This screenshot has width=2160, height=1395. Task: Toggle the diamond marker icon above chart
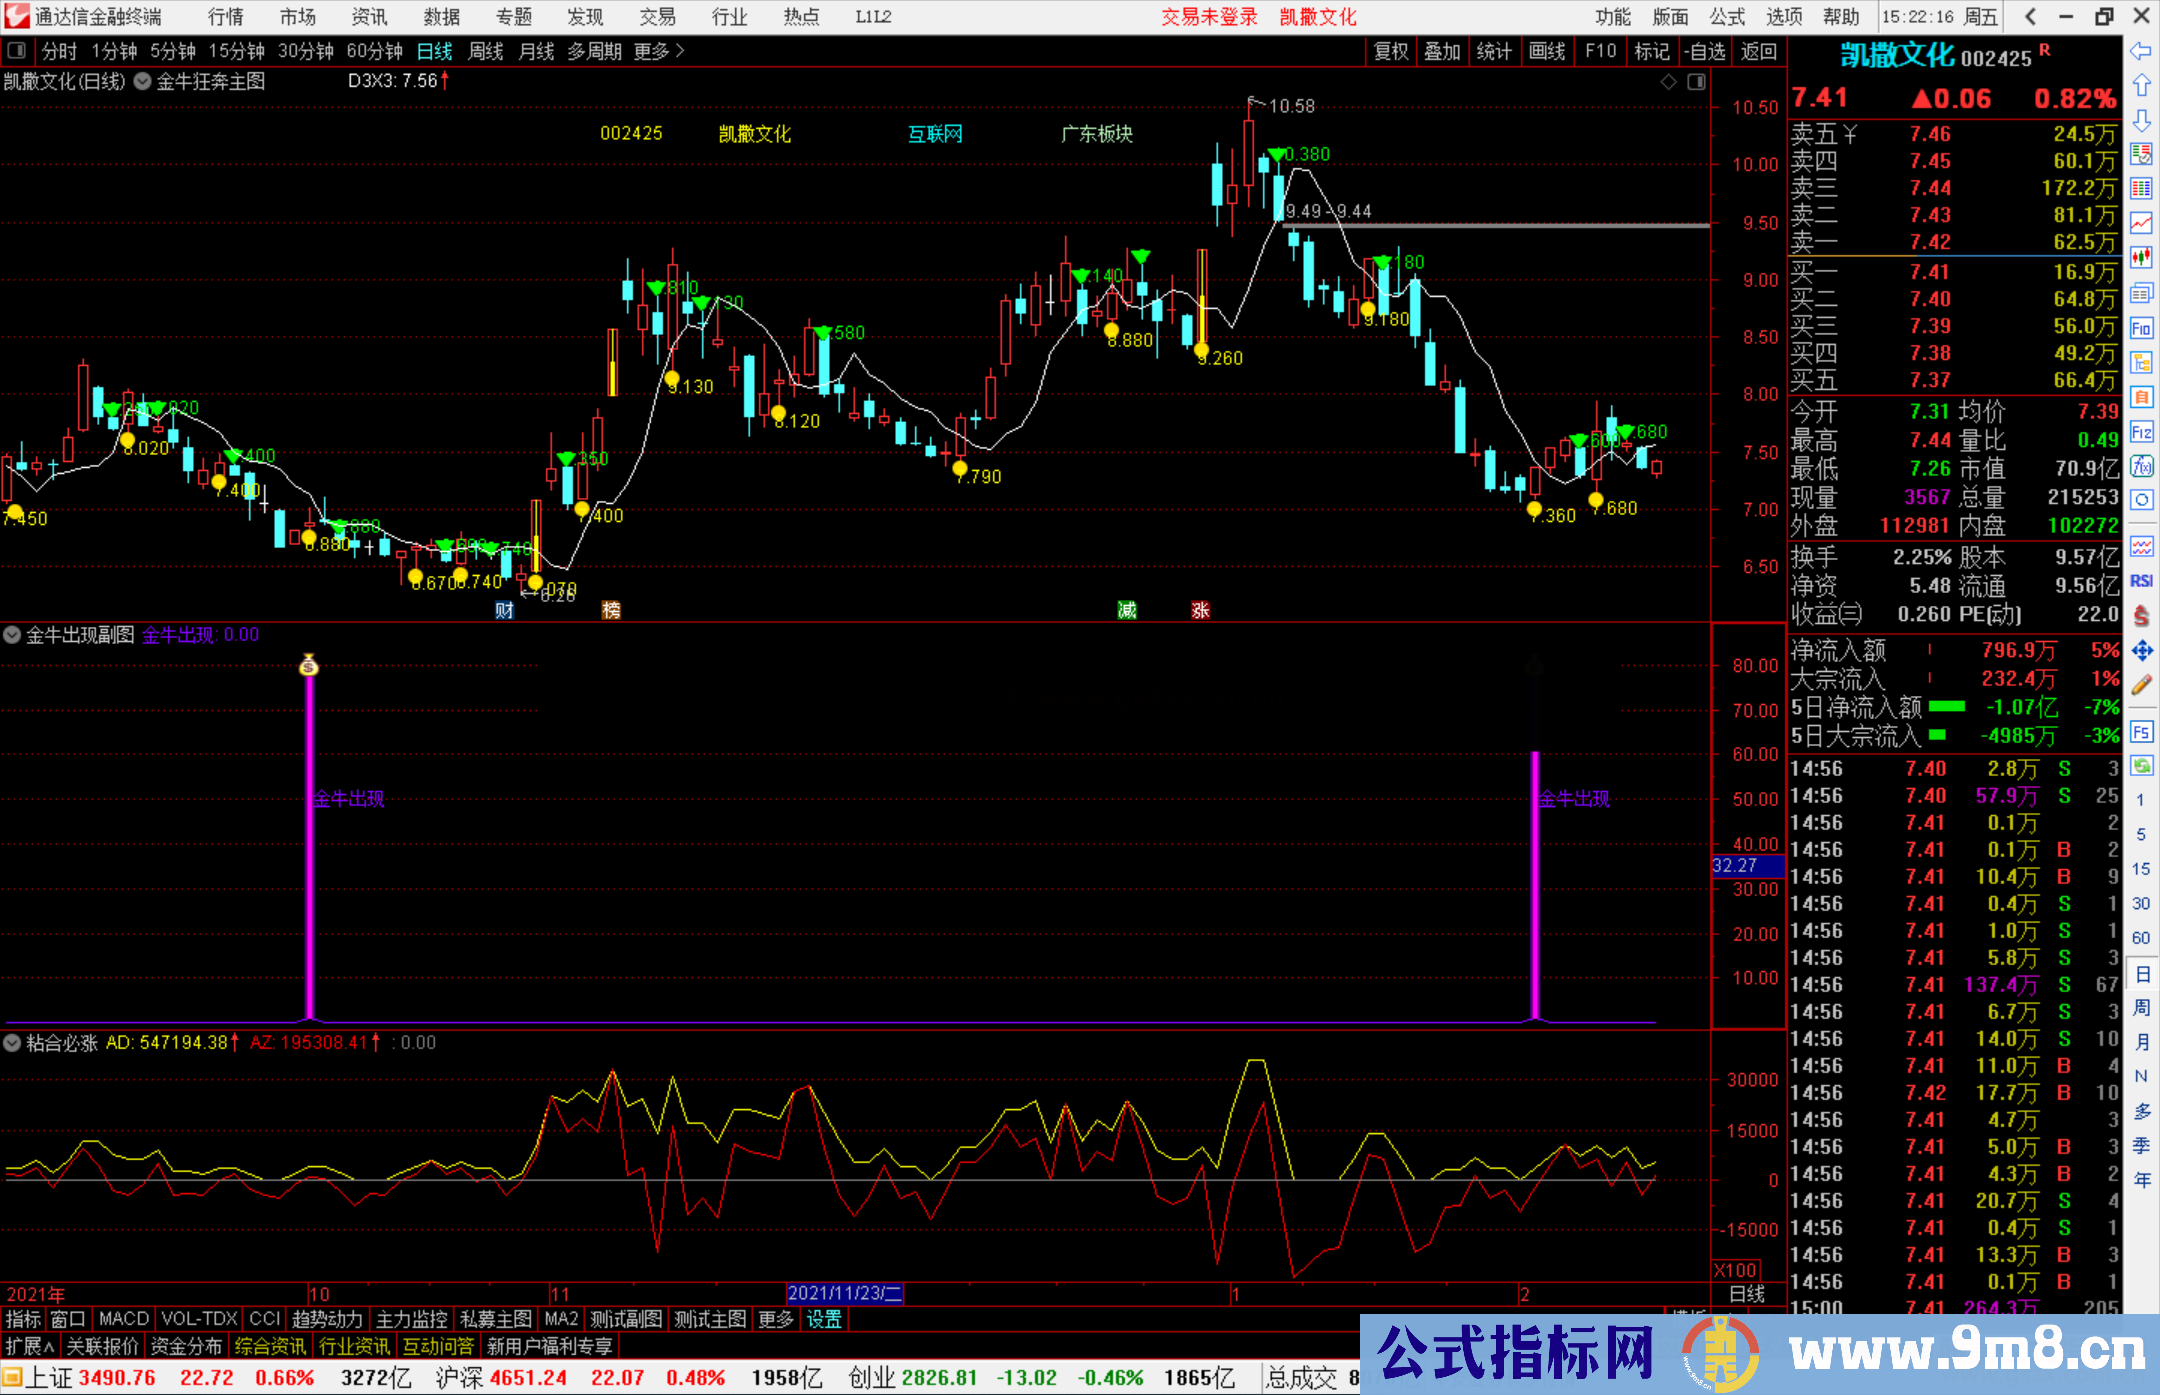(x=1668, y=82)
